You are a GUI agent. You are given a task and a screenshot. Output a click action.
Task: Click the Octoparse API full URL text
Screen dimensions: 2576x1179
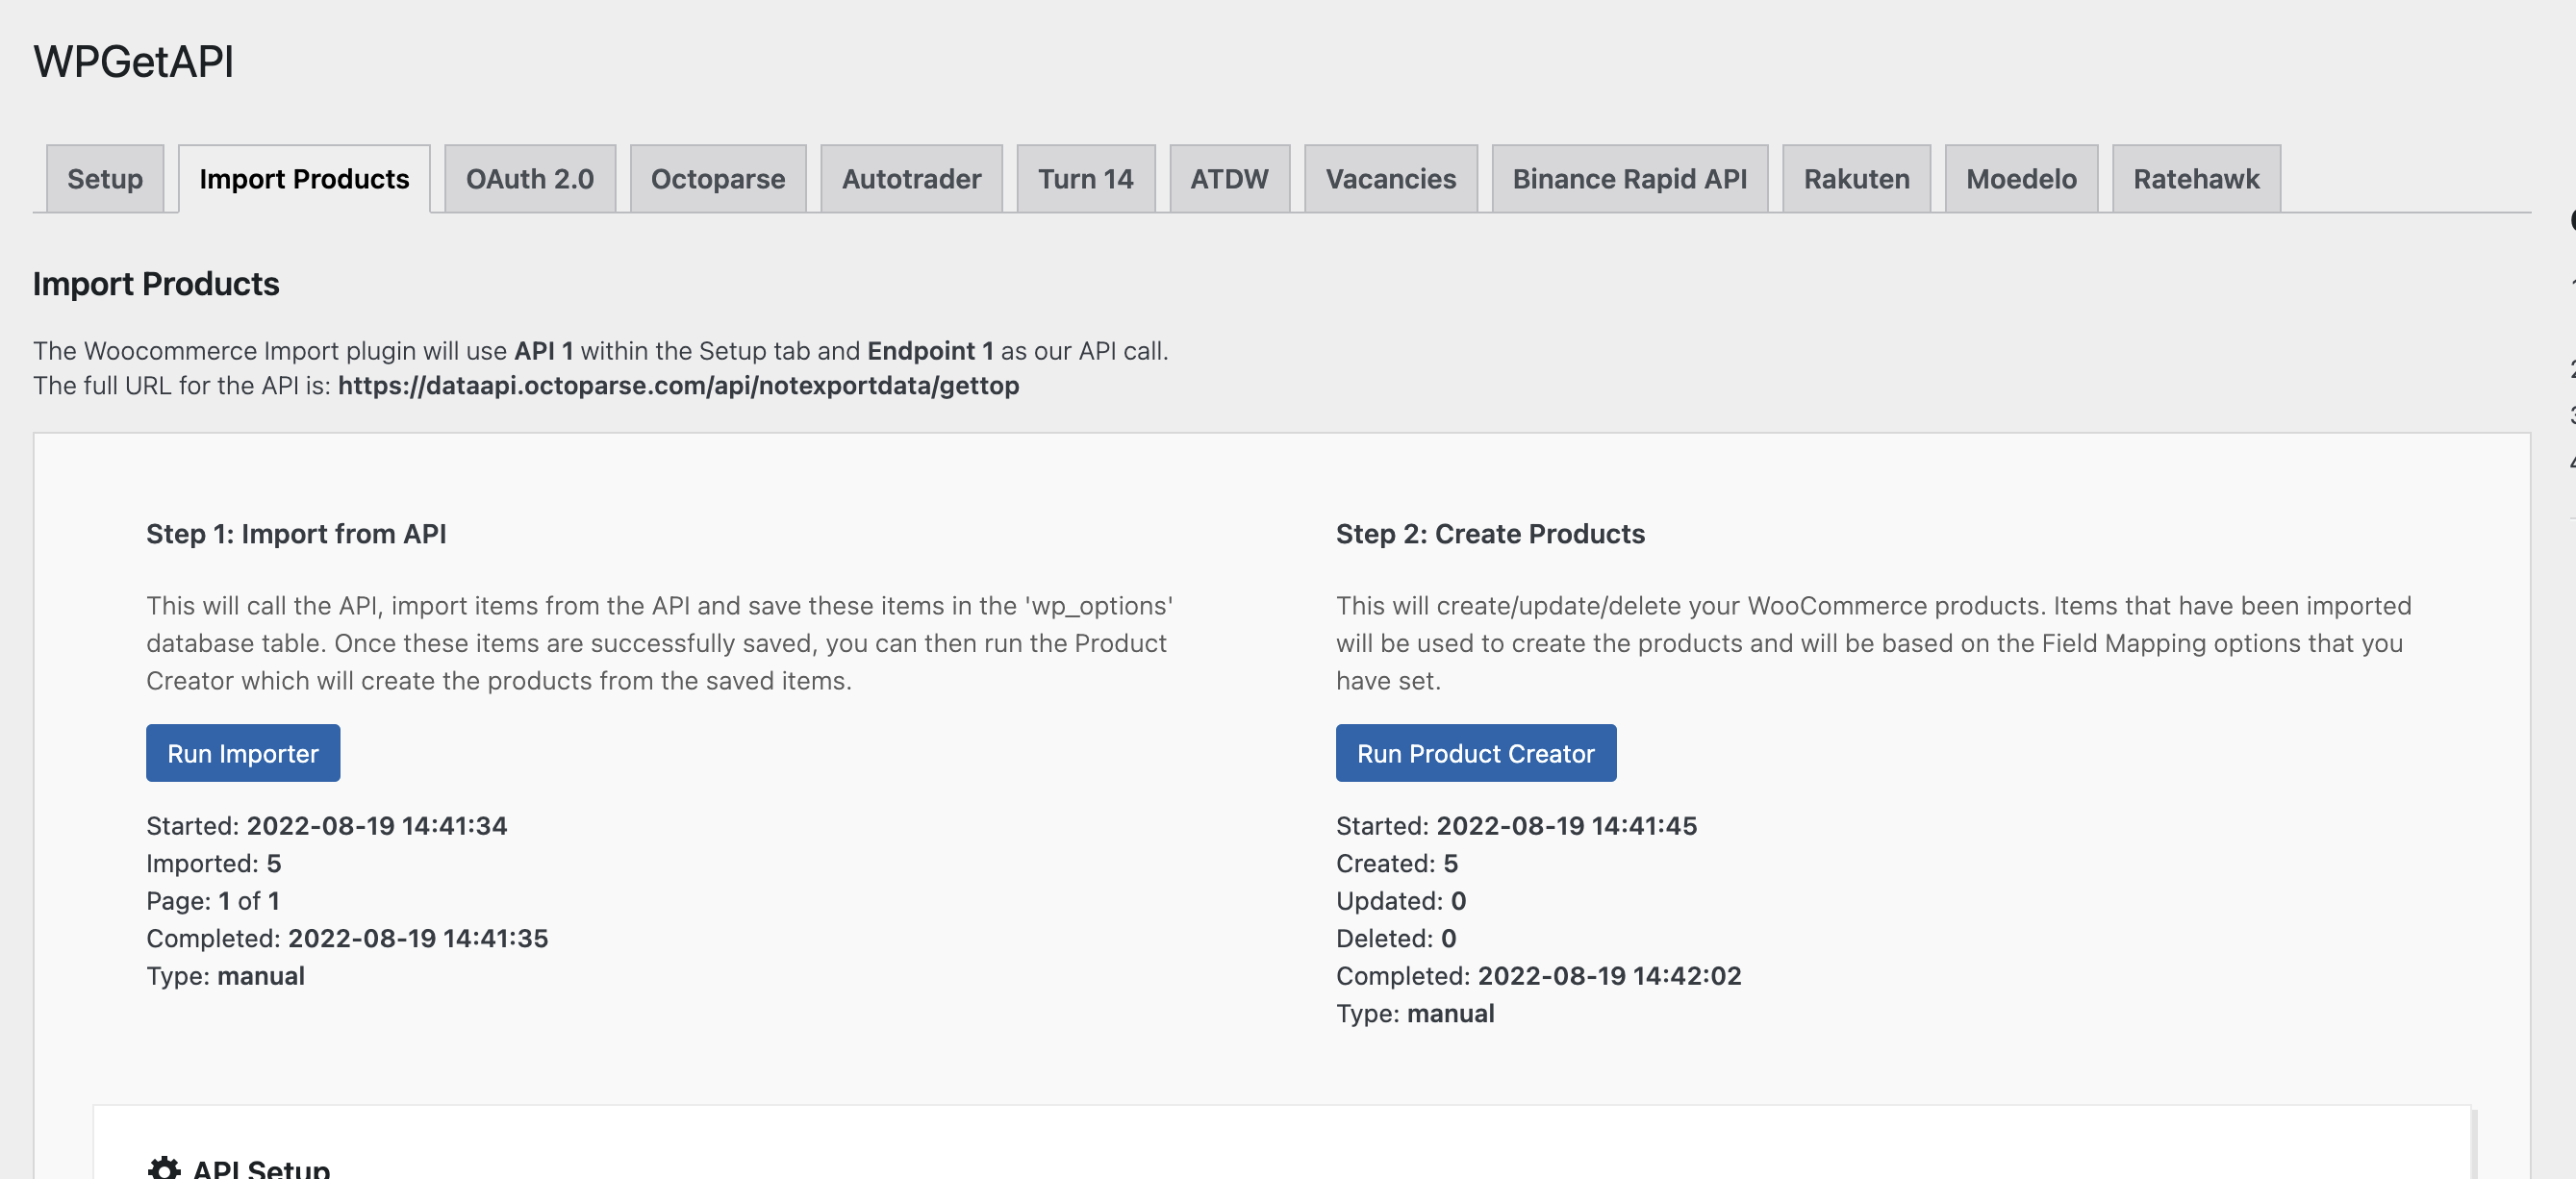click(x=678, y=385)
